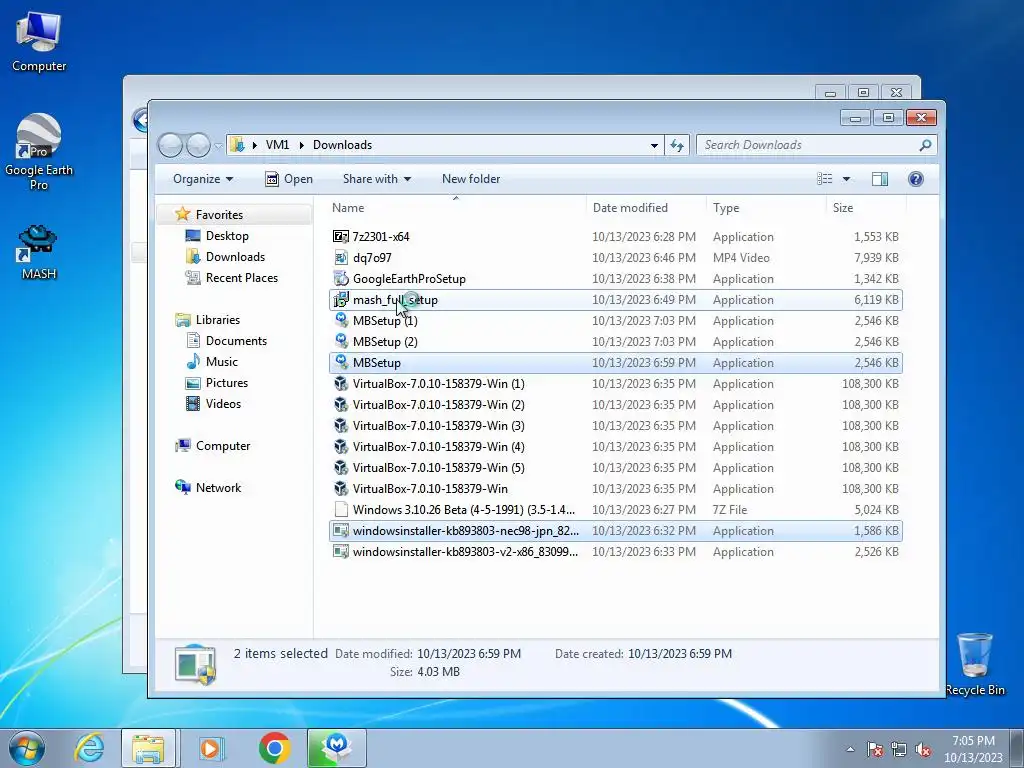Sort by Date modified column header

[x=647, y=208]
